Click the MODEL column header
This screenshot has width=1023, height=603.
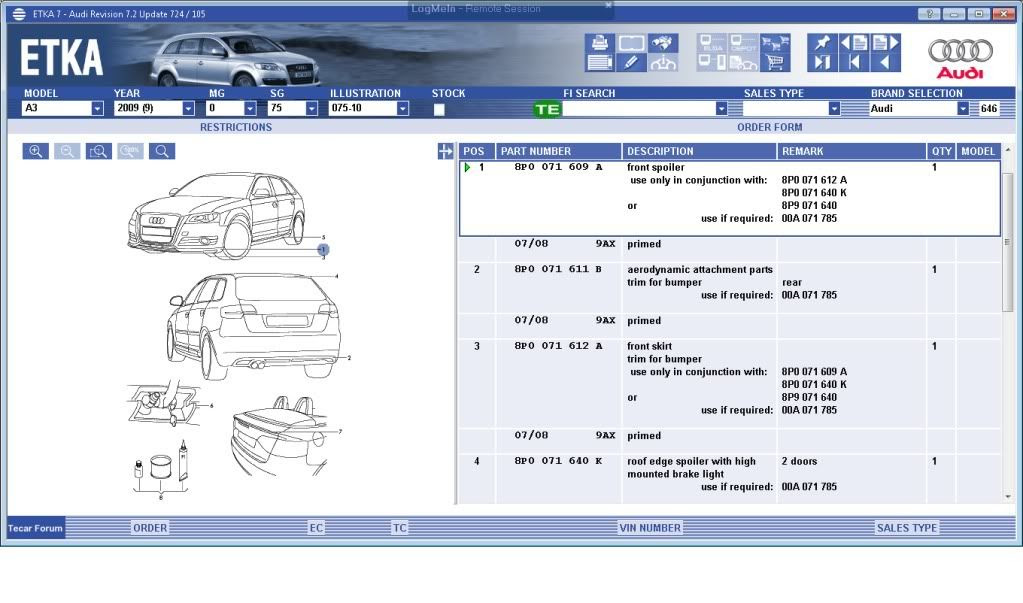[977, 151]
